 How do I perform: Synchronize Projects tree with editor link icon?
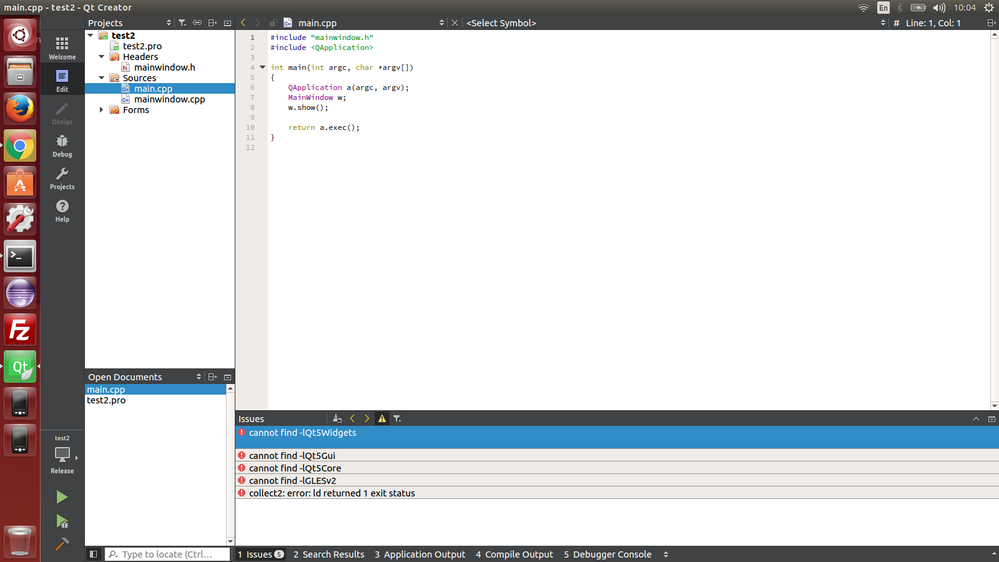point(198,23)
